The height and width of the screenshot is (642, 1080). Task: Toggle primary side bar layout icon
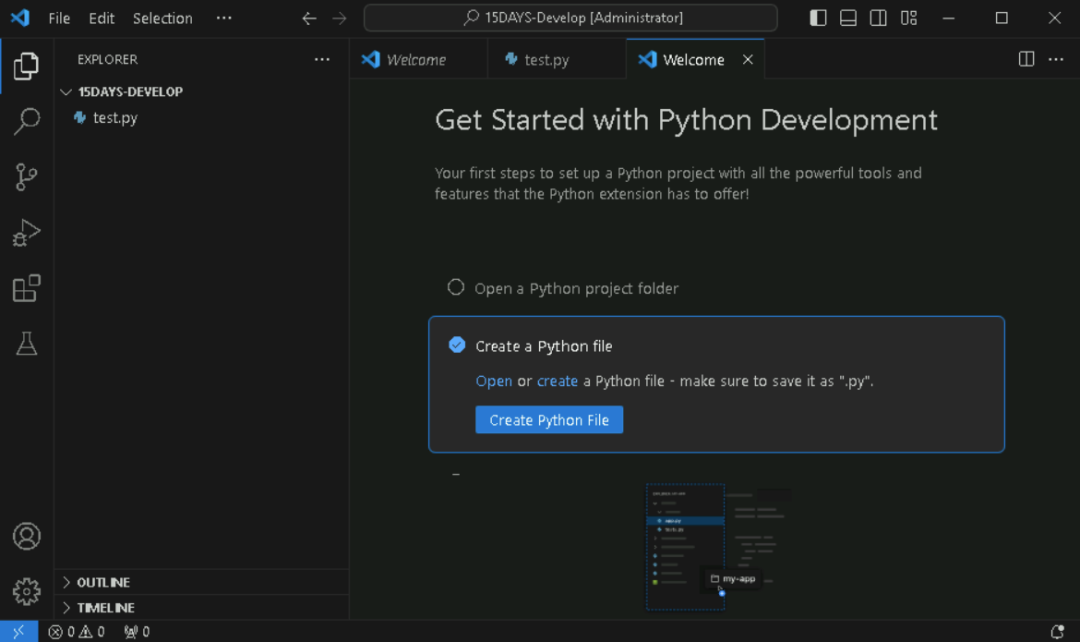pos(818,18)
